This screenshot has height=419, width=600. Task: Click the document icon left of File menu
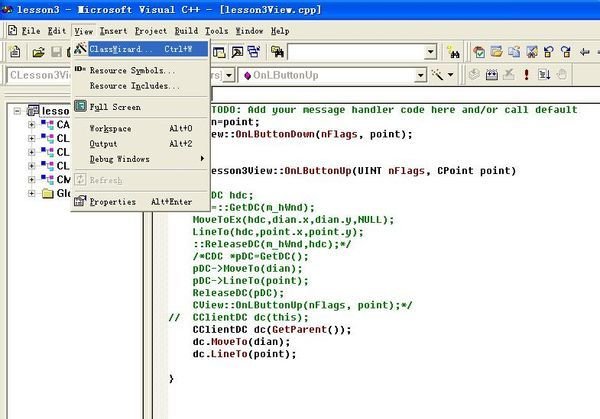[x=12, y=30]
